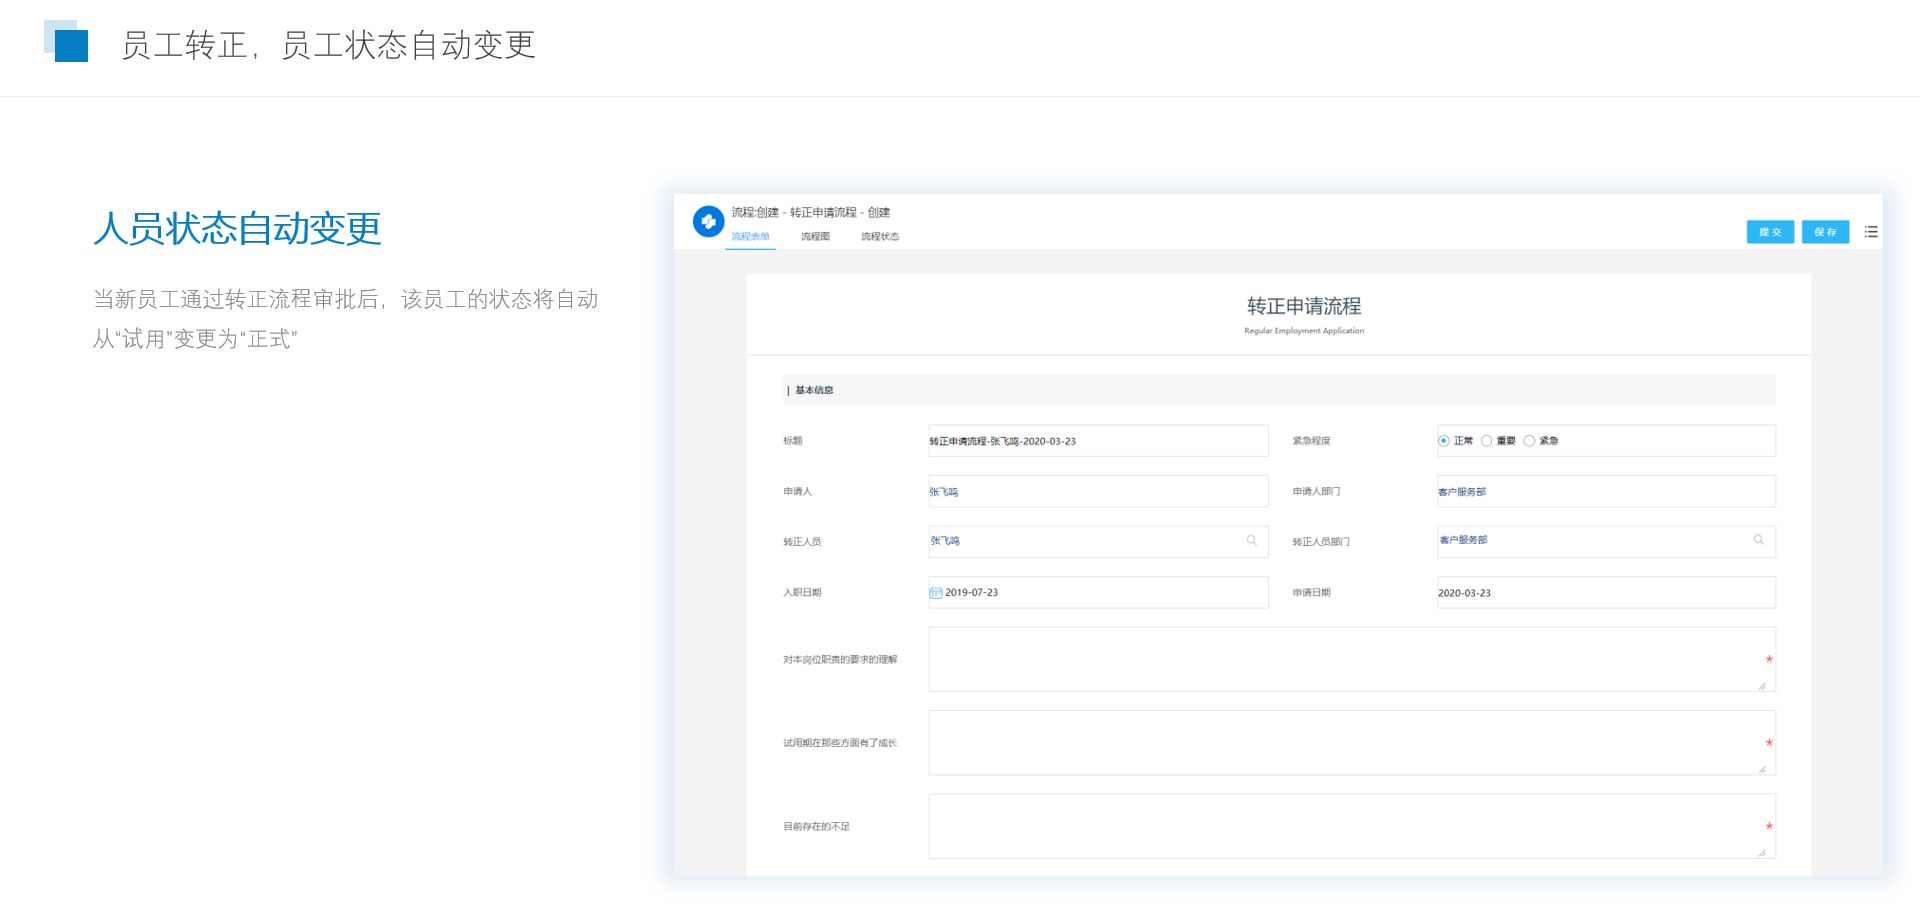This screenshot has height=924, width=1920.
Task: Click the 保存 save button
Action: coord(1825,232)
